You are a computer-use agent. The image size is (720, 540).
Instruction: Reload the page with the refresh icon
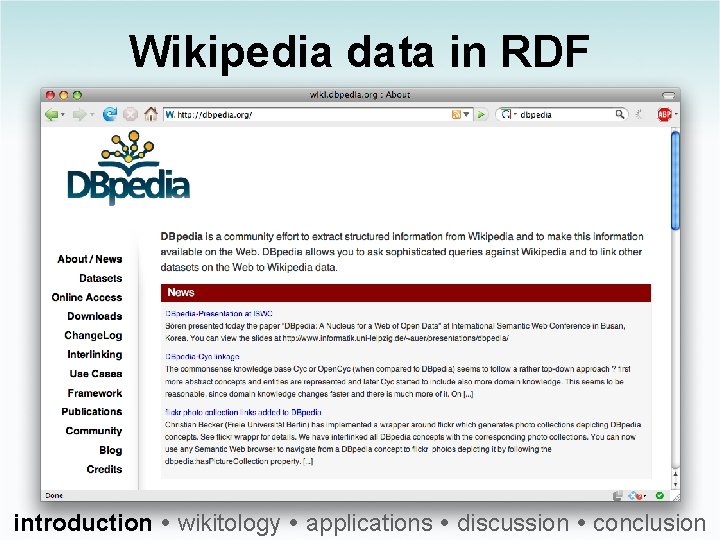110,114
